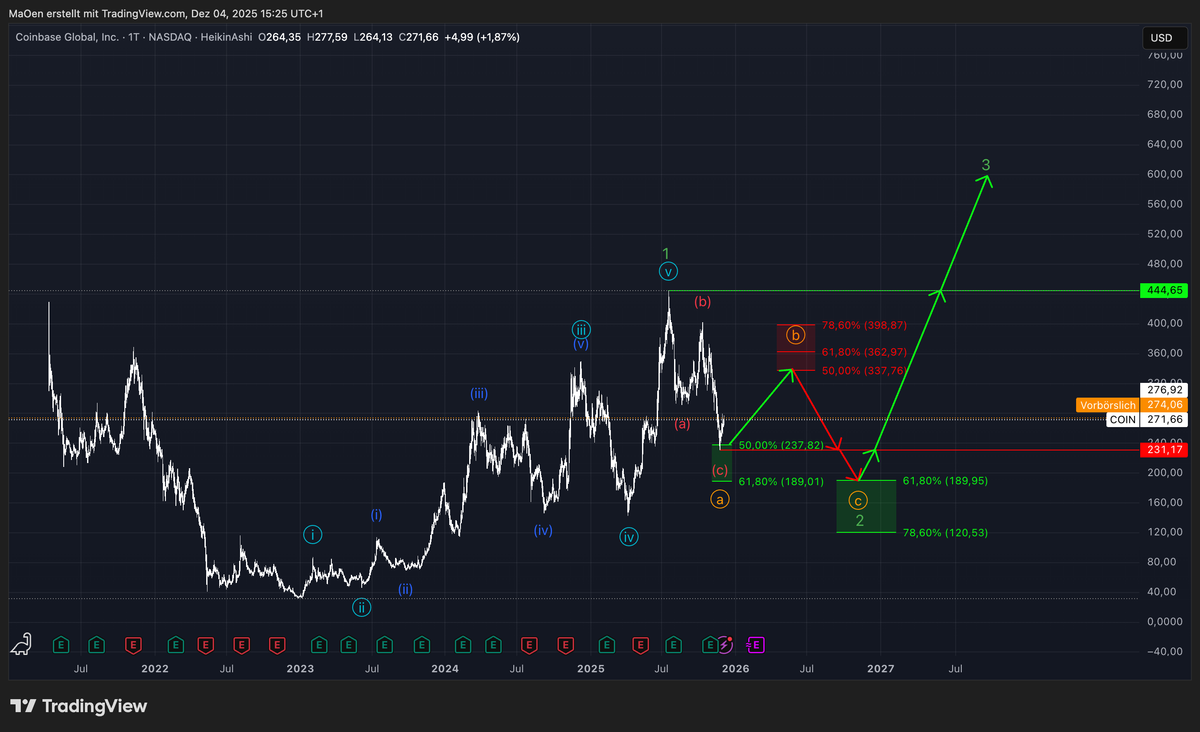Click the COIN 271,66 price label
The width and height of the screenshot is (1200, 732).
(x=1145, y=419)
